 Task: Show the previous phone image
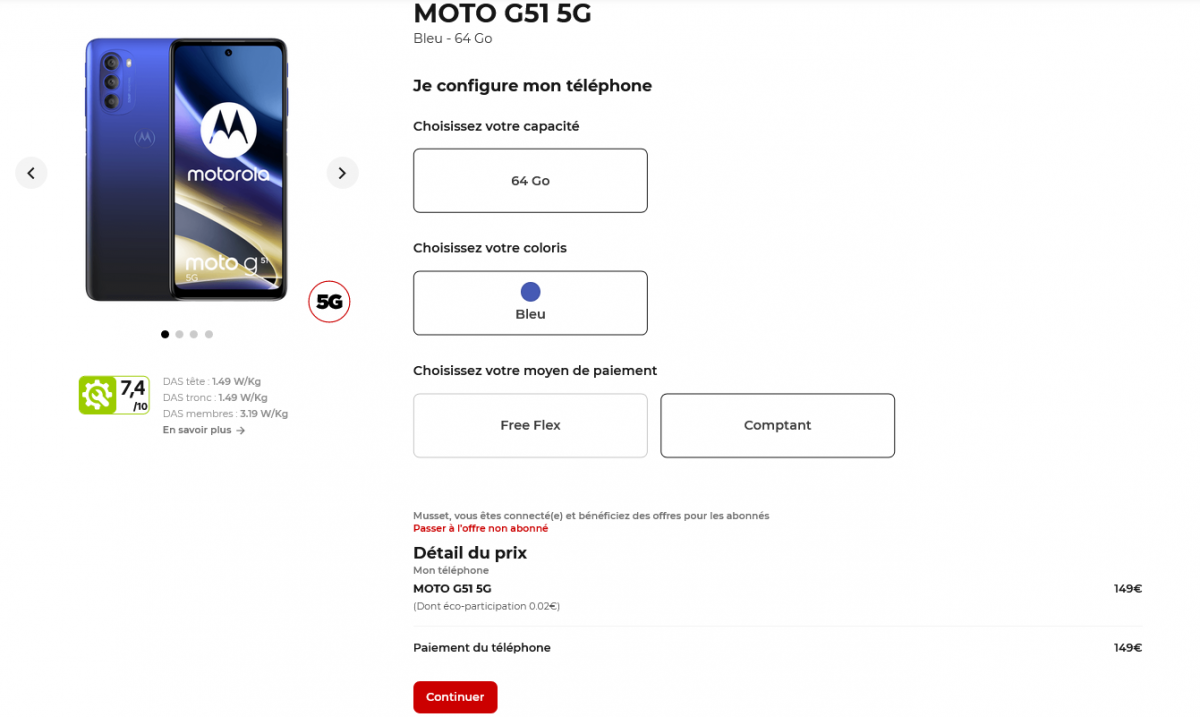pyautogui.click(x=31, y=173)
